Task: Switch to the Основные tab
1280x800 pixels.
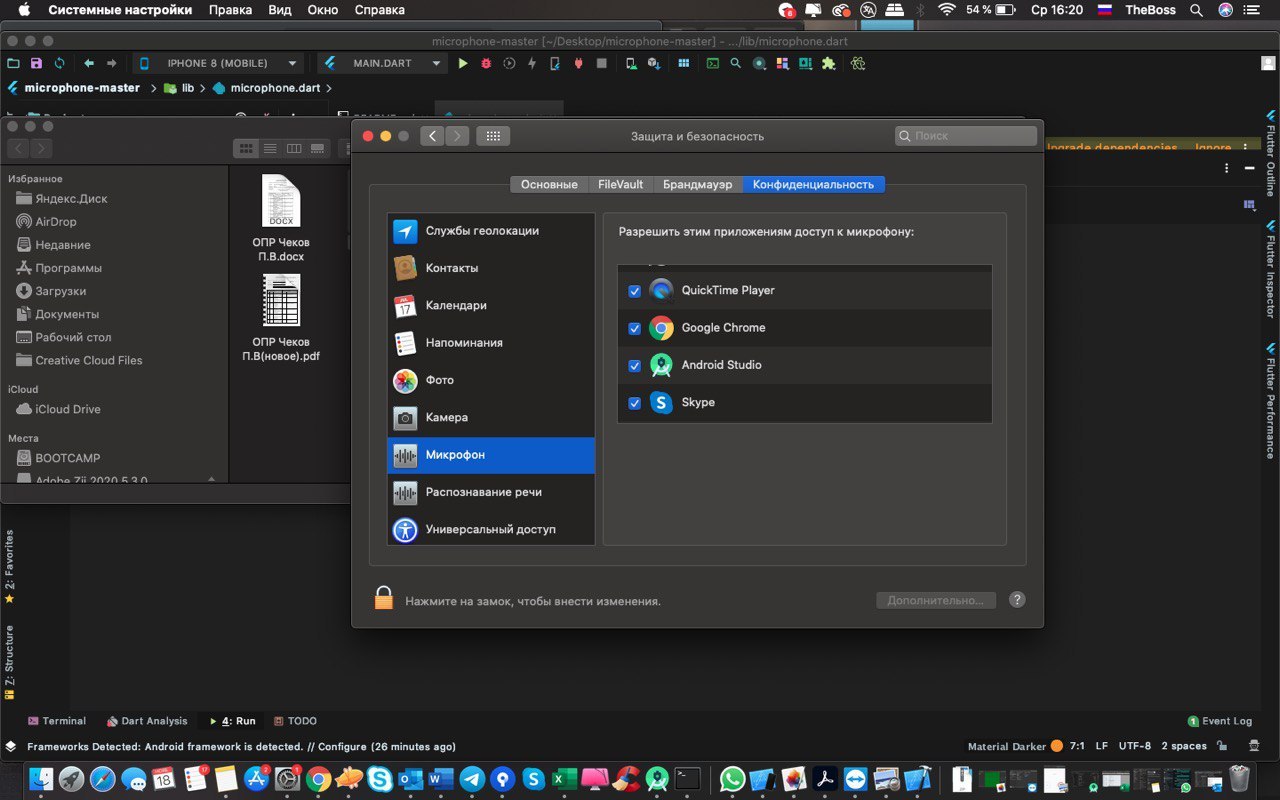Action: (x=549, y=185)
